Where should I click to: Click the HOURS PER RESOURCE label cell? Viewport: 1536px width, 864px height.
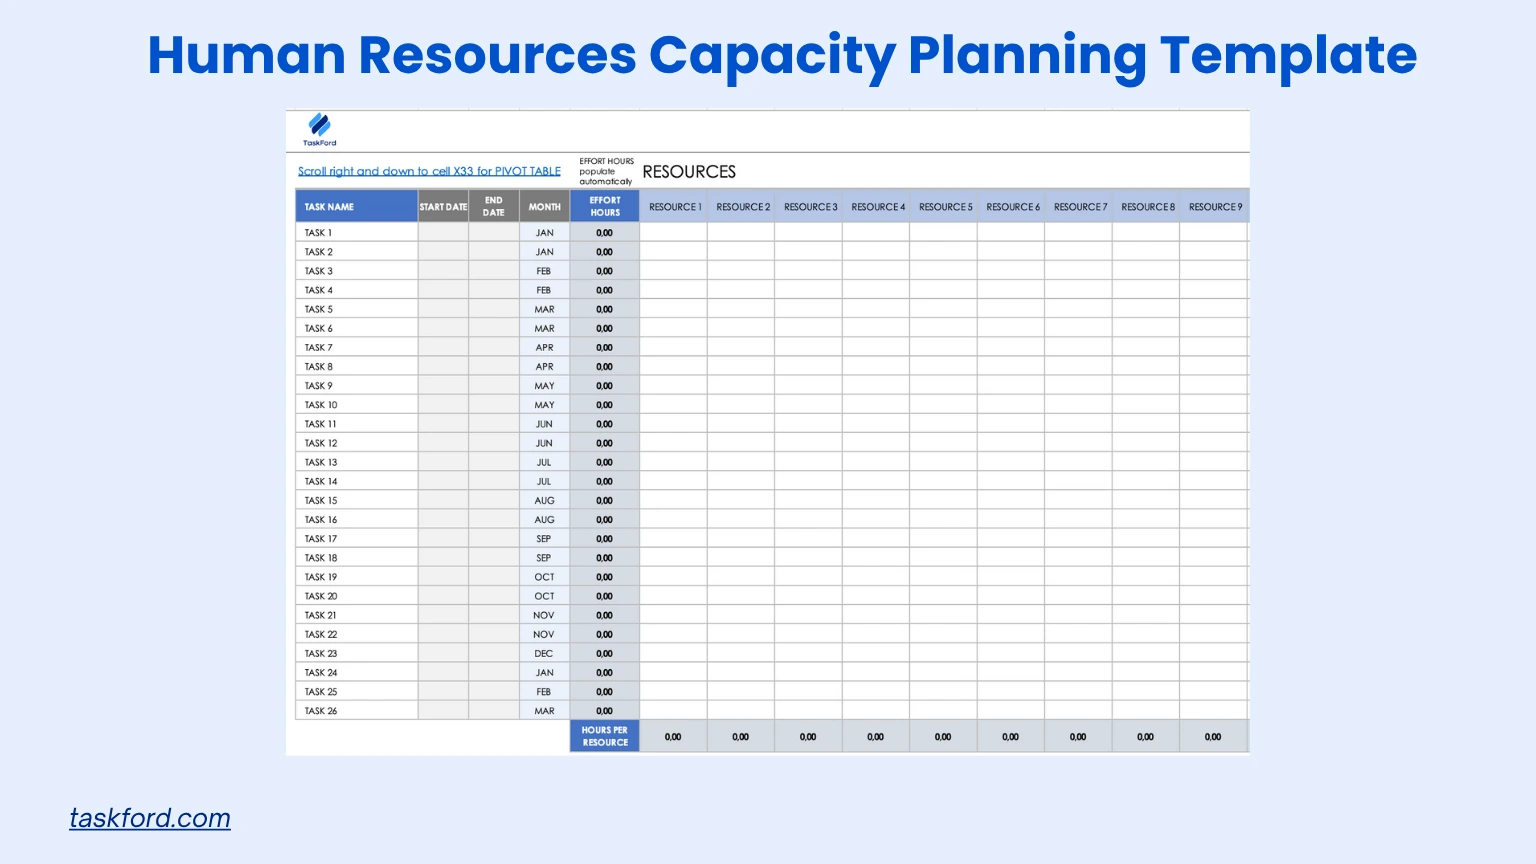604,735
